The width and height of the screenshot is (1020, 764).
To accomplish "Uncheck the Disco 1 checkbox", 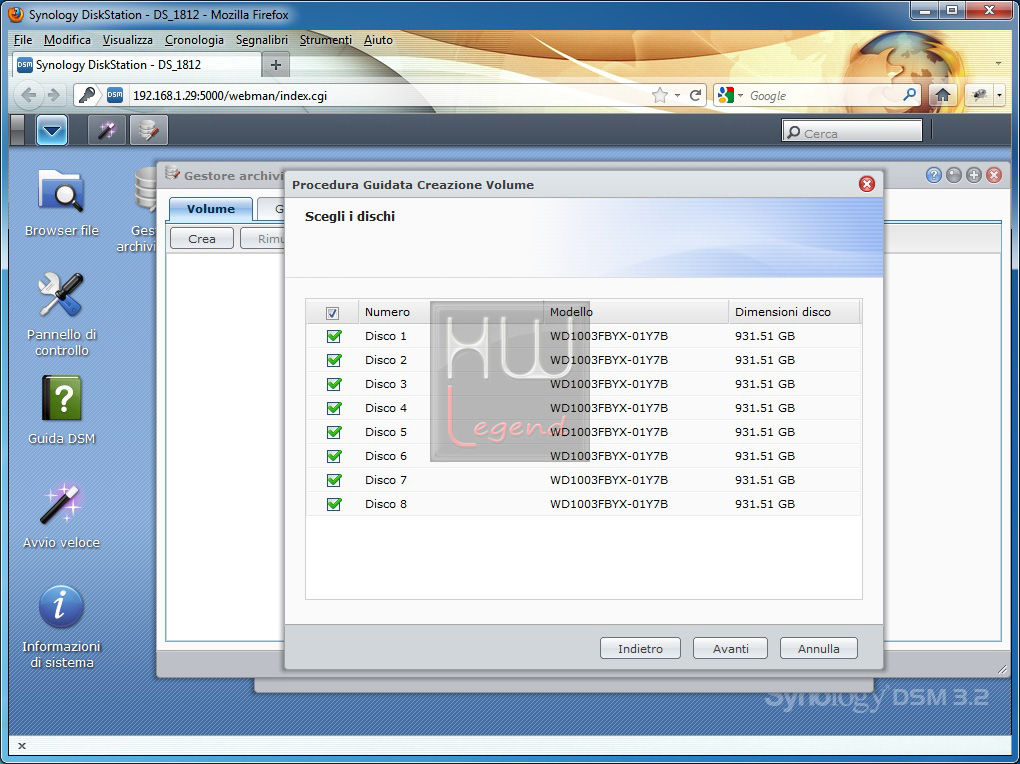I will pyautogui.click(x=334, y=336).
